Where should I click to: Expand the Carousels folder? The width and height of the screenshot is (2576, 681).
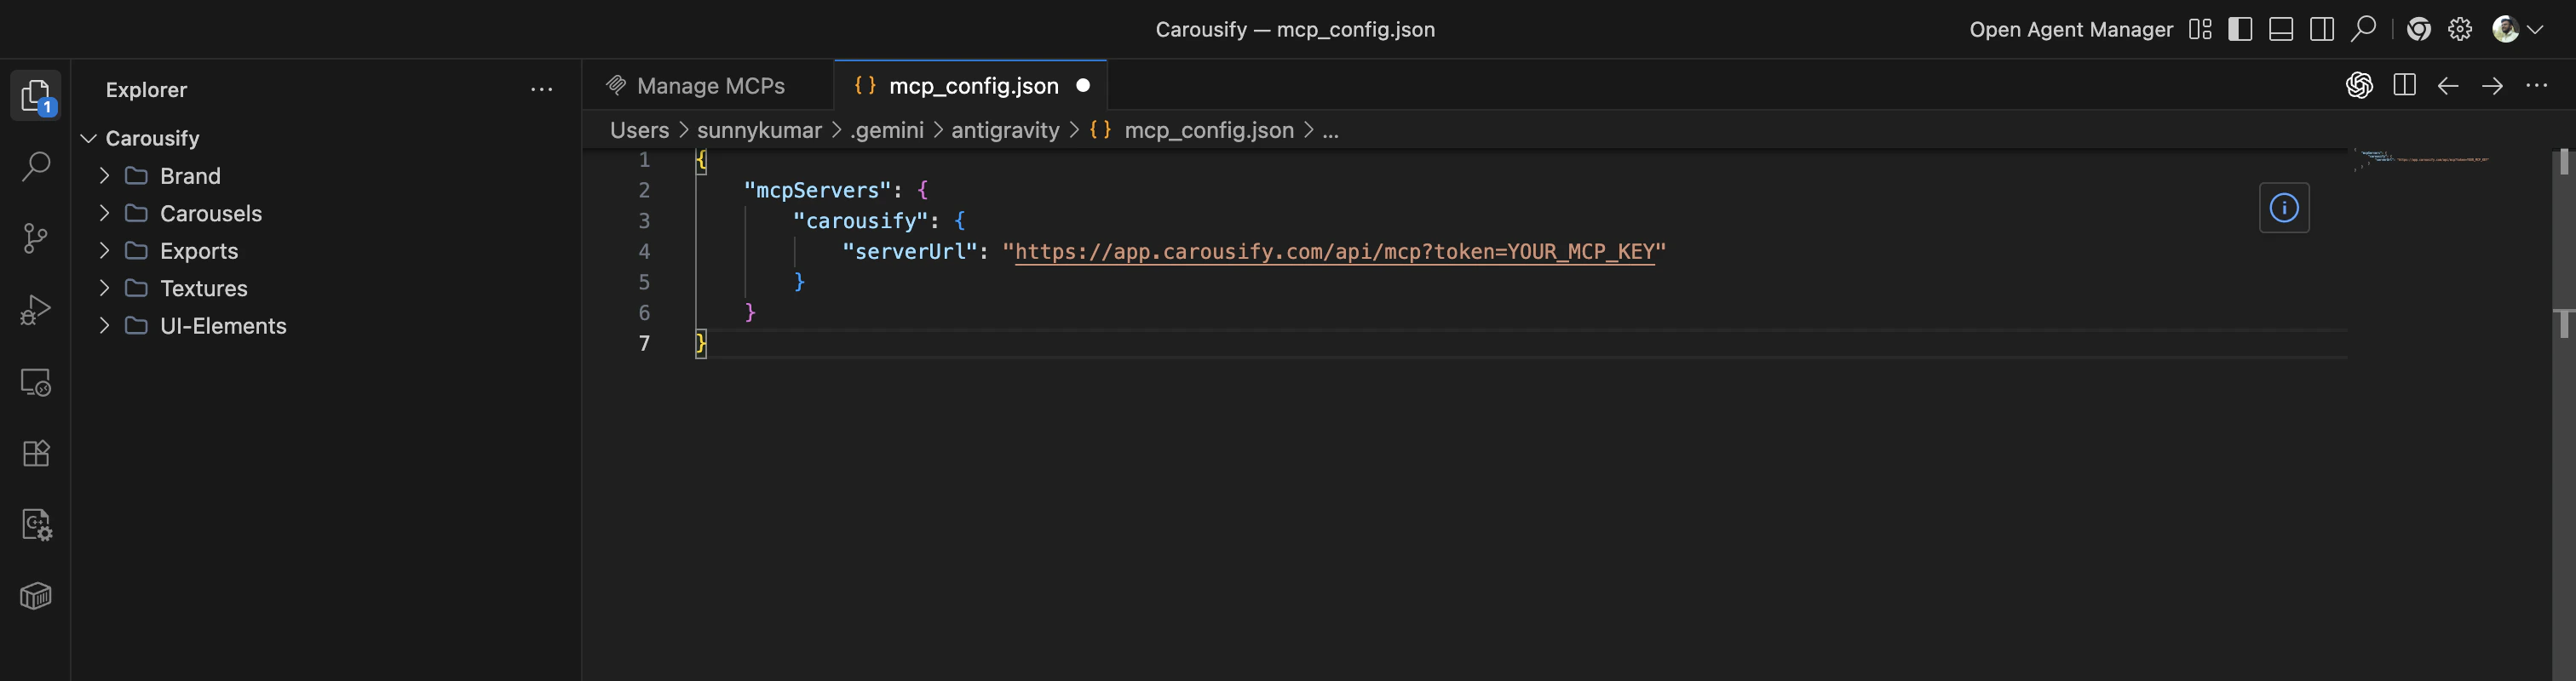(x=104, y=213)
